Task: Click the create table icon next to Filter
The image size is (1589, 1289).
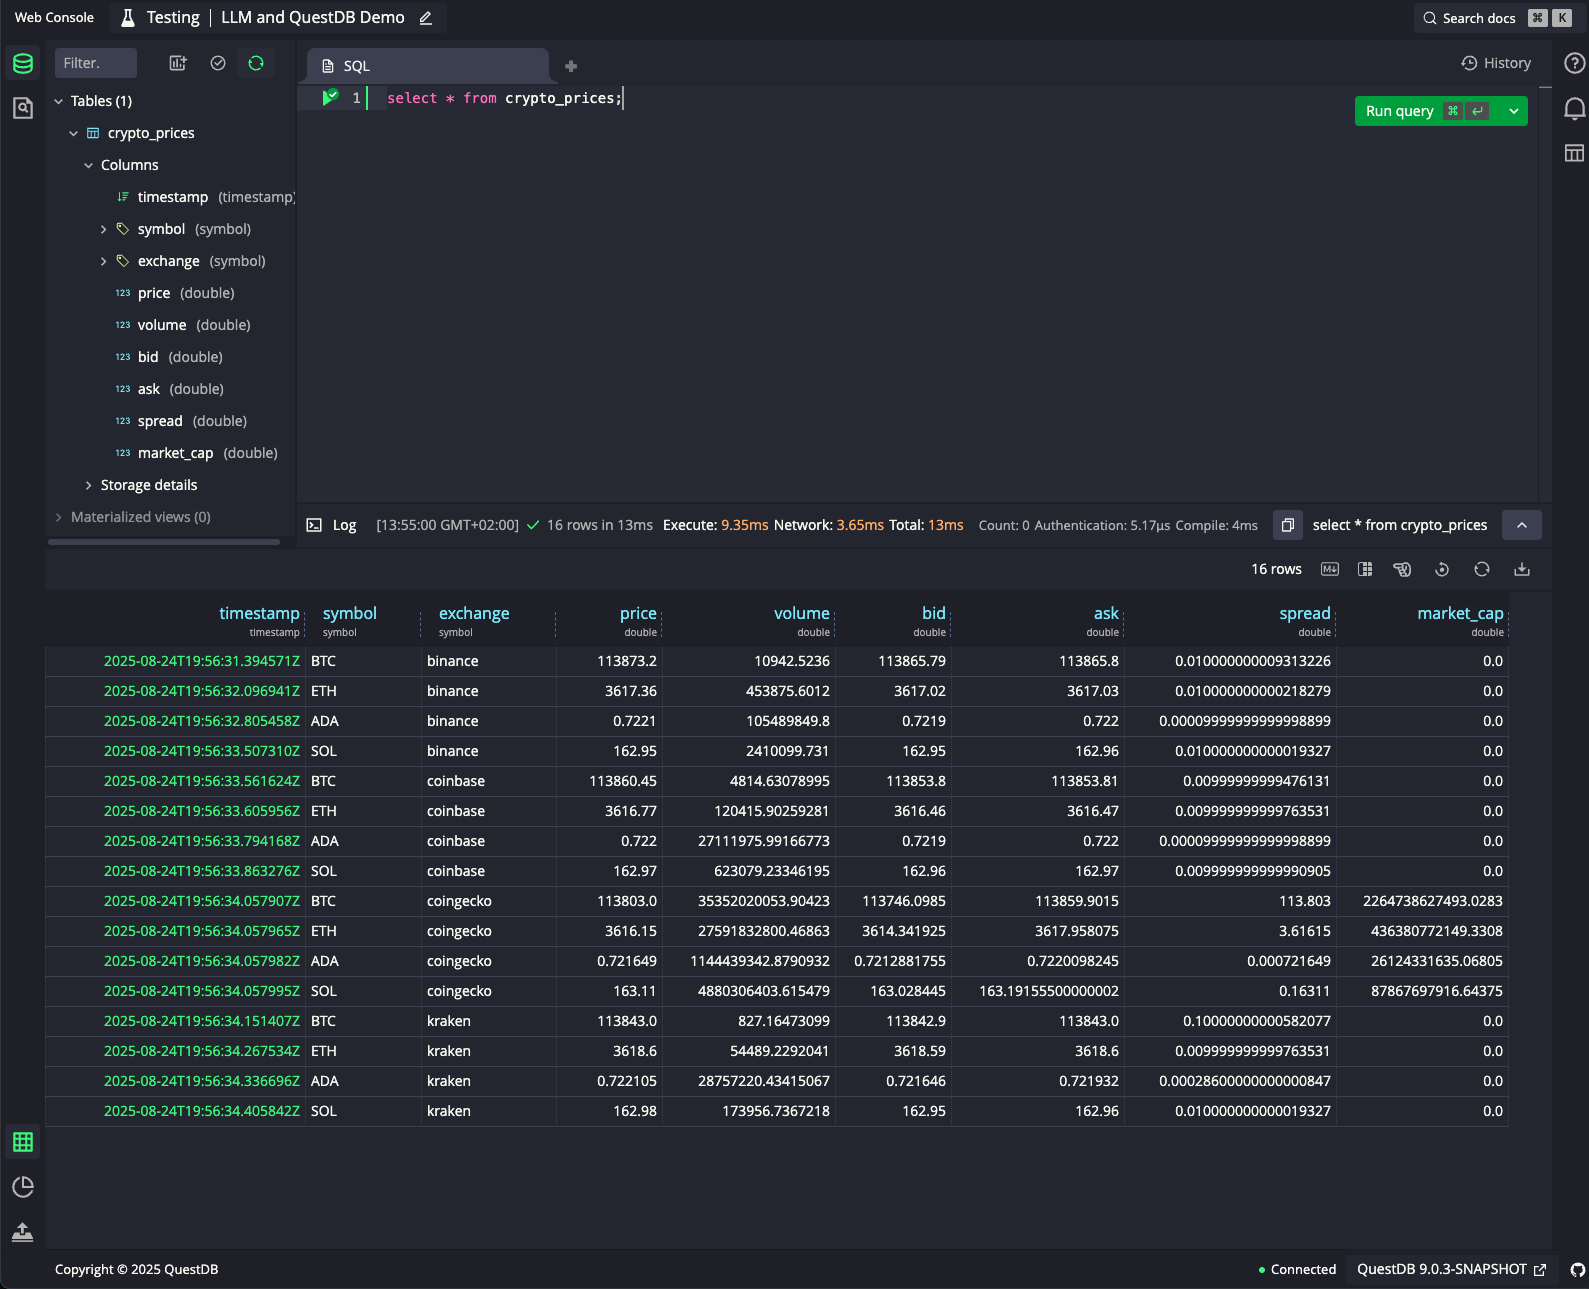Action: [x=178, y=63]
